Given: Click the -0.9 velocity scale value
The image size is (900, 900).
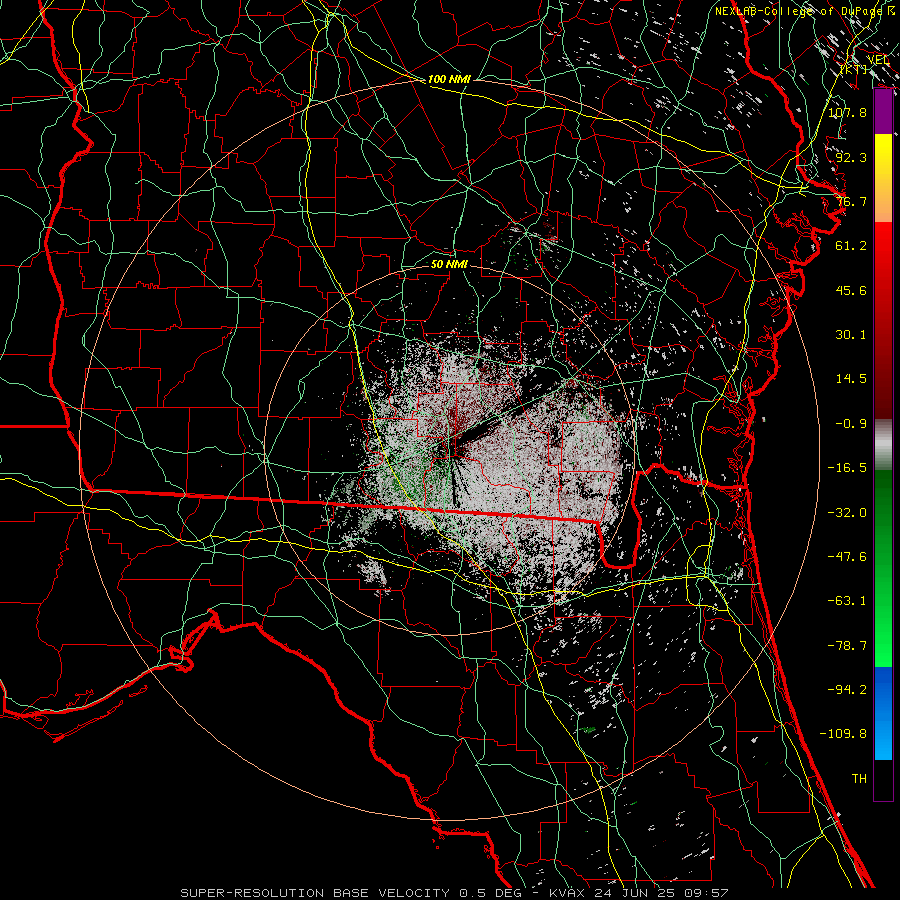Looking at the screenshot, I should click(x=851, y=424).
